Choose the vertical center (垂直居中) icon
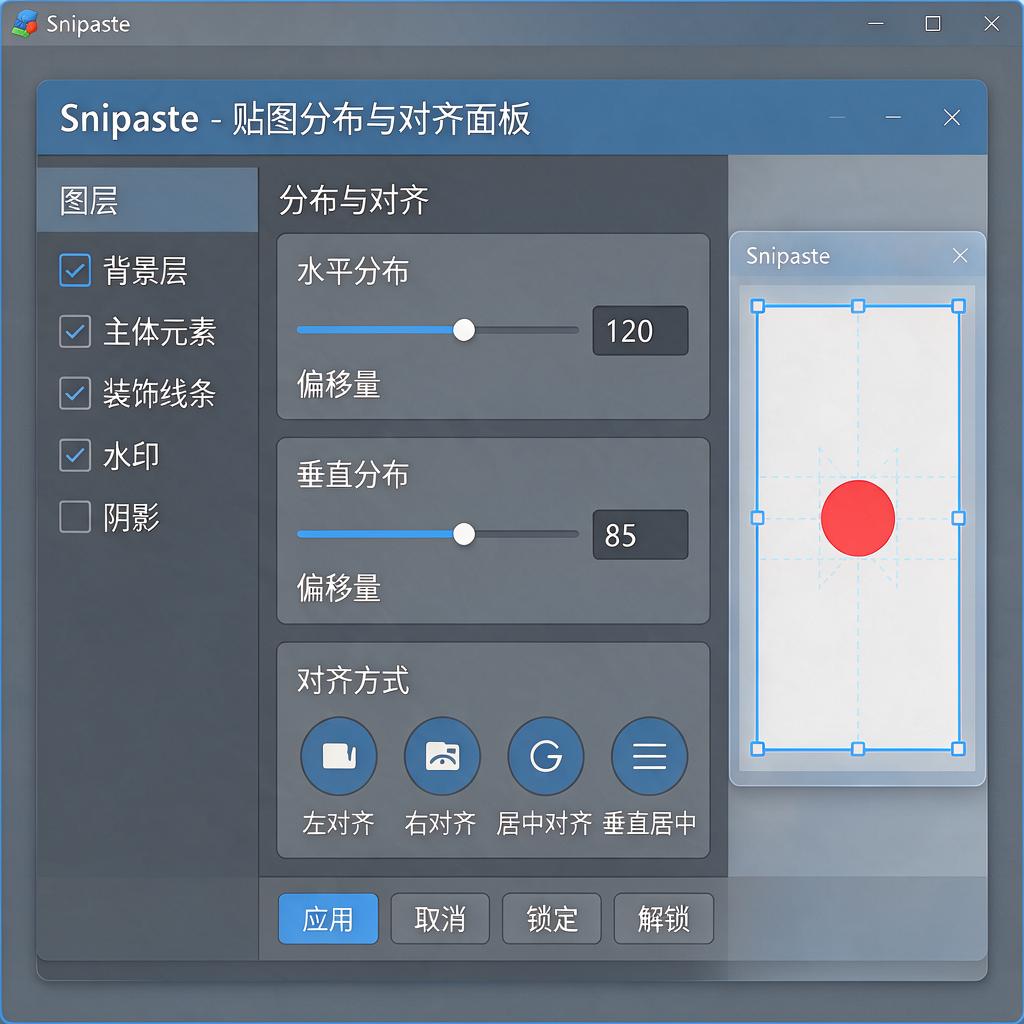 point(649,756)
